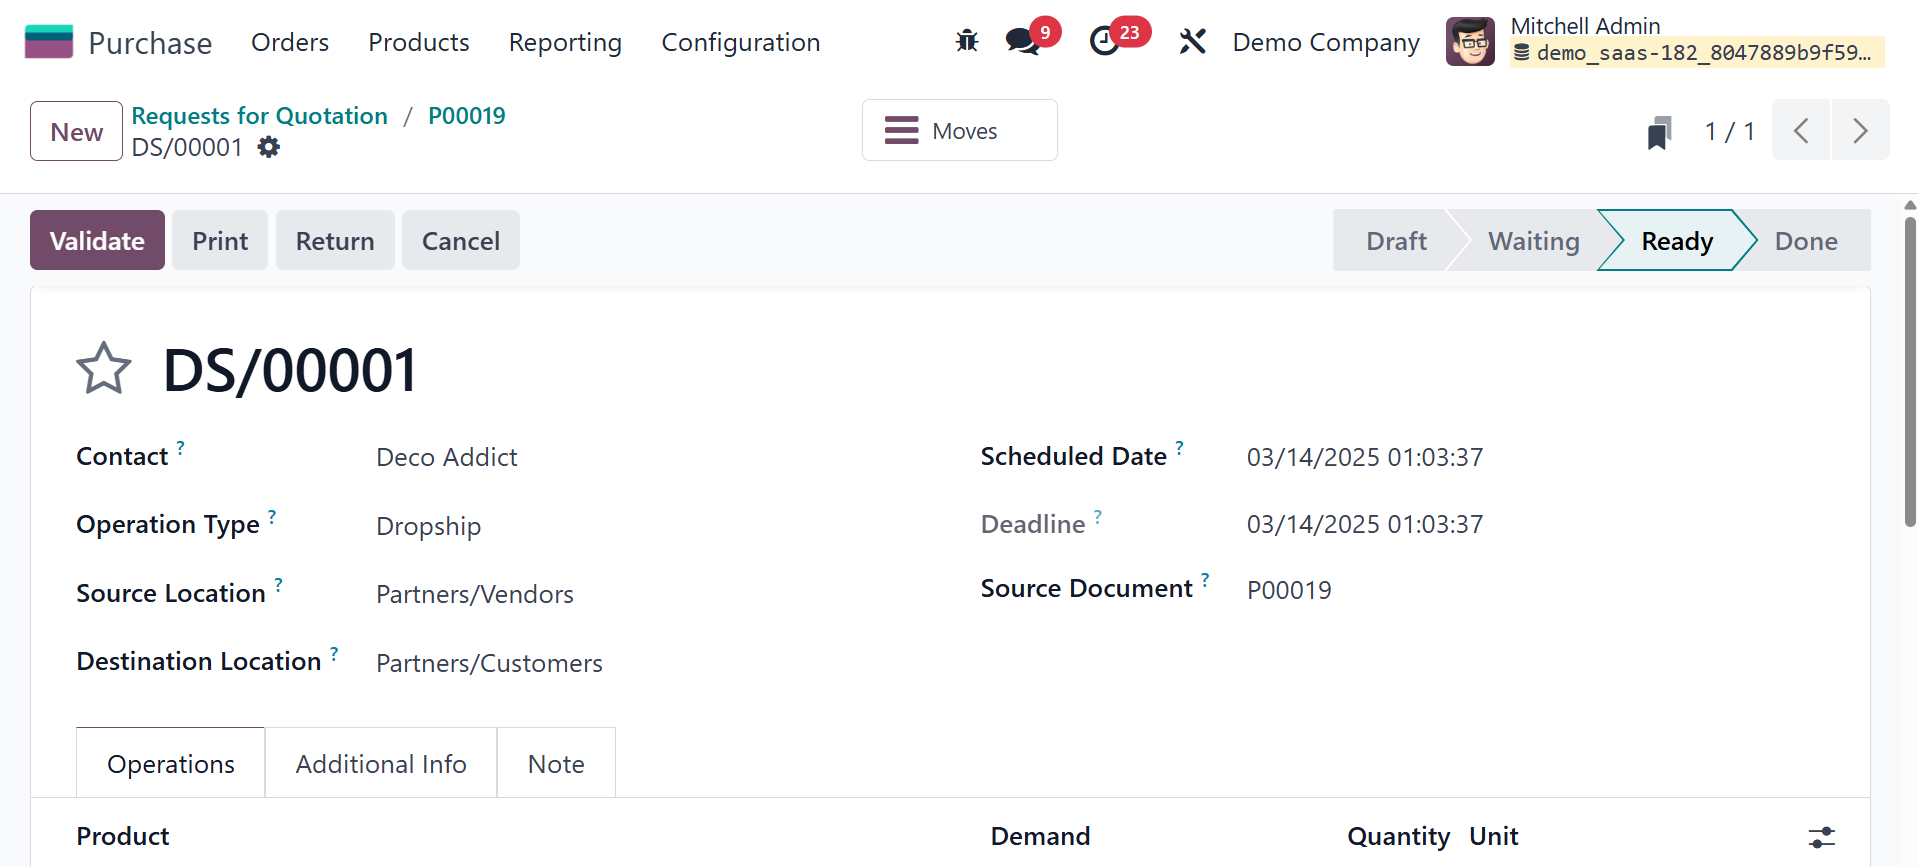Open the debug bug icon menu
The width and height of the screenshot is (1918, 867).
pos(966,42)
